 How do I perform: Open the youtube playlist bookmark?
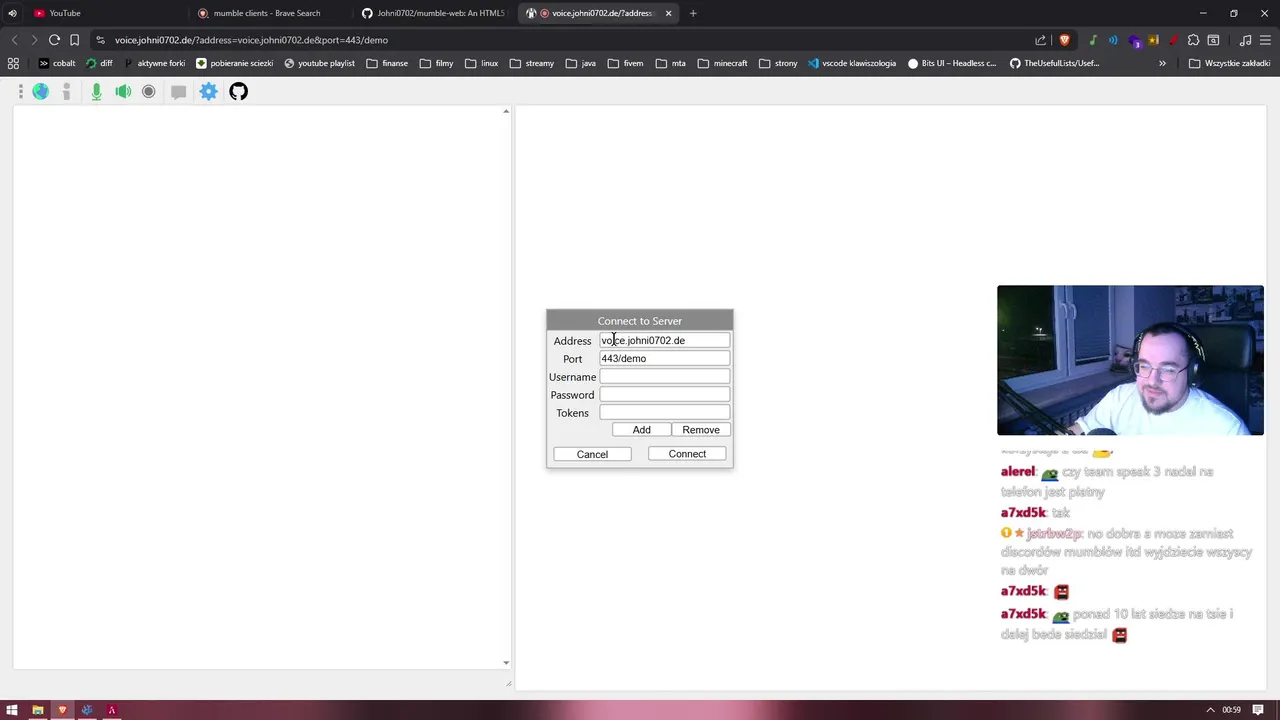[319, 63]
